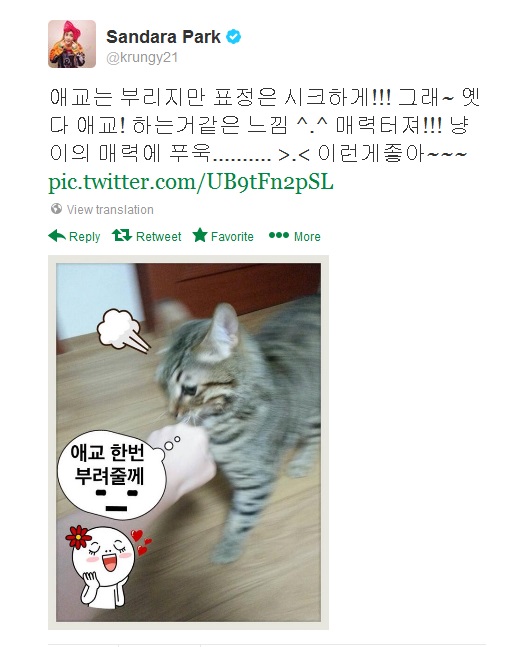This screenshot has width=524, height=647.
Task: Open the pic.twitter.com/UB9tFn2pSL link
Action: point(191,181)
